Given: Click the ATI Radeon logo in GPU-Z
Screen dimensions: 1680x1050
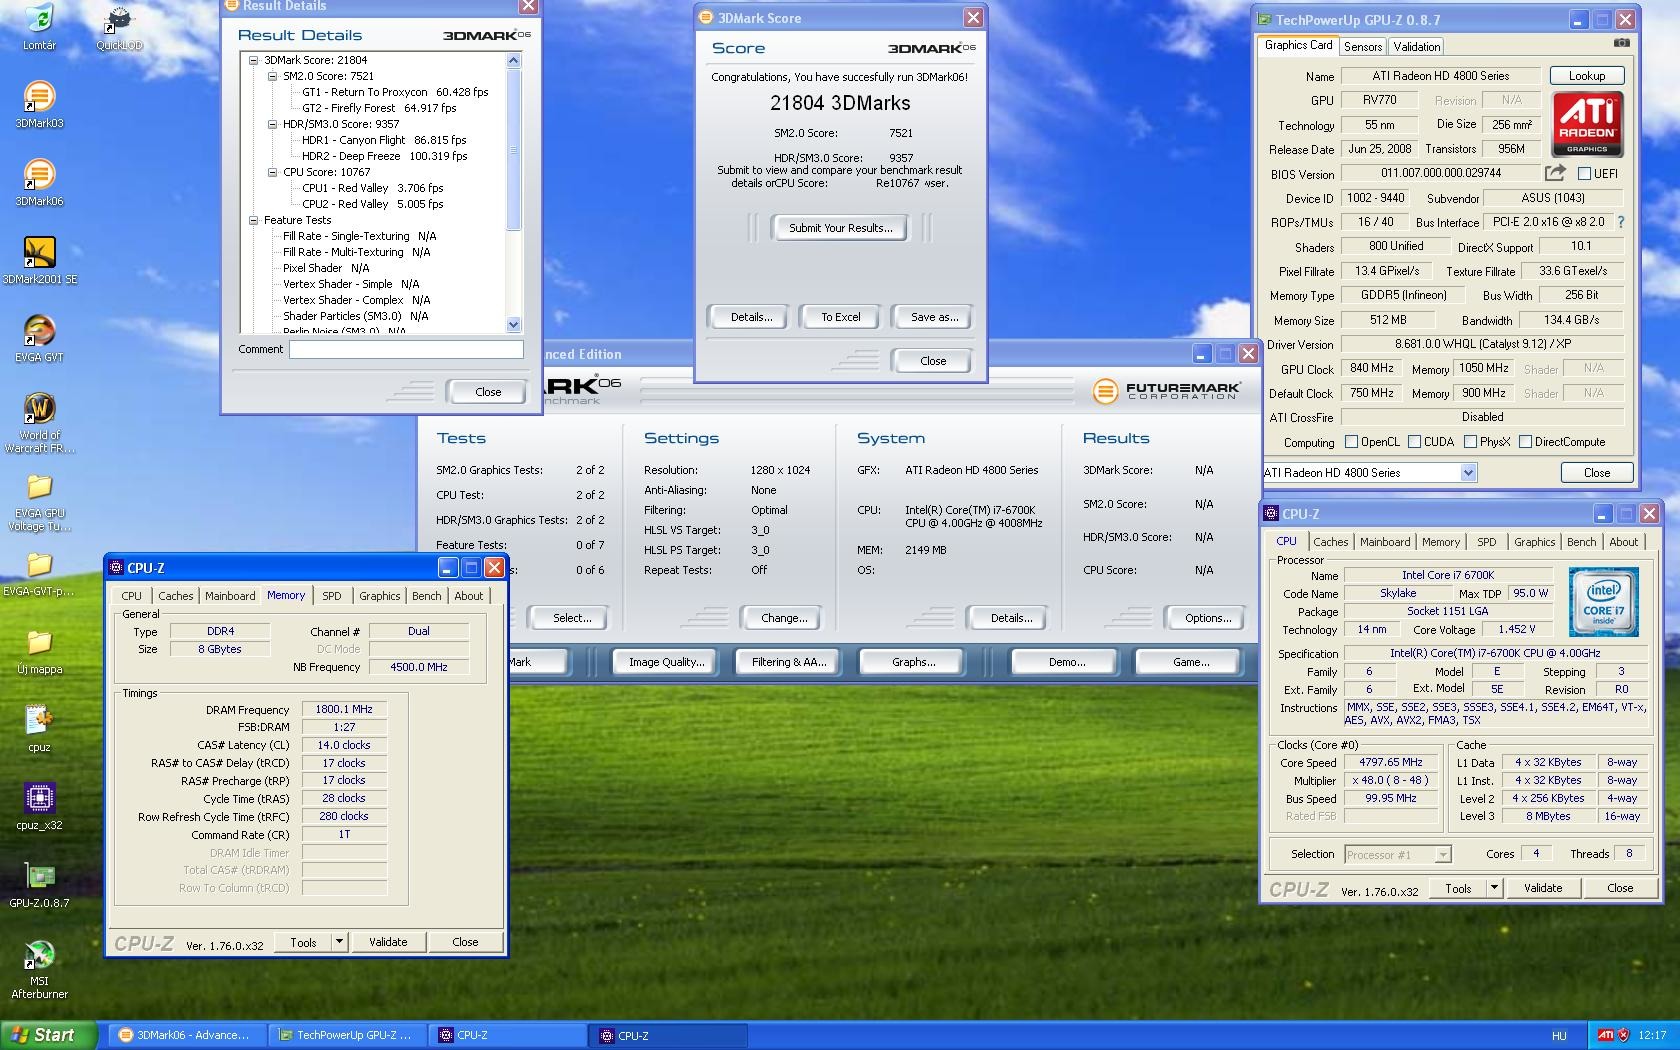Looking at the screenshot, I should (x=1587, y=124).
